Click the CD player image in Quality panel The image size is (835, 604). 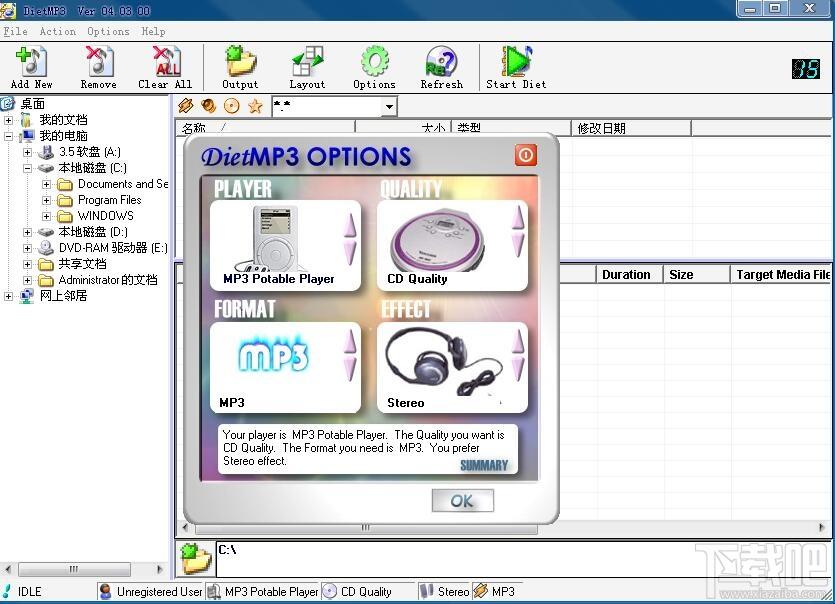pyautogui.click(x=438, y=241)
